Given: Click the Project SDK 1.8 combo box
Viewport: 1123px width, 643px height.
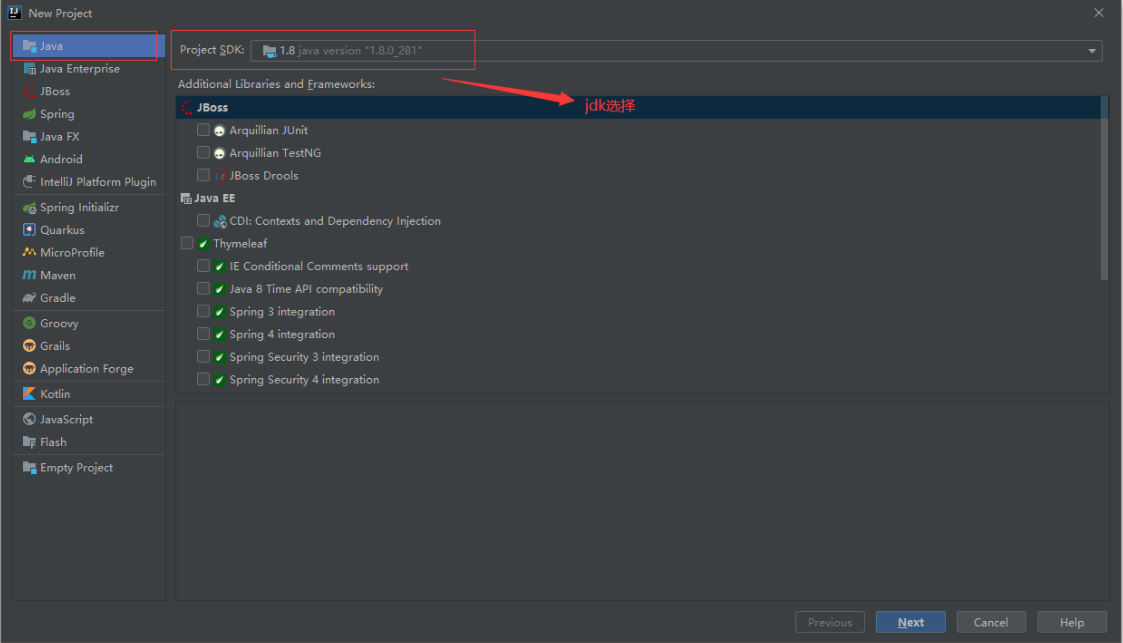Looking at the screenshot, I should pyautogui.click(x=676, y=51).
